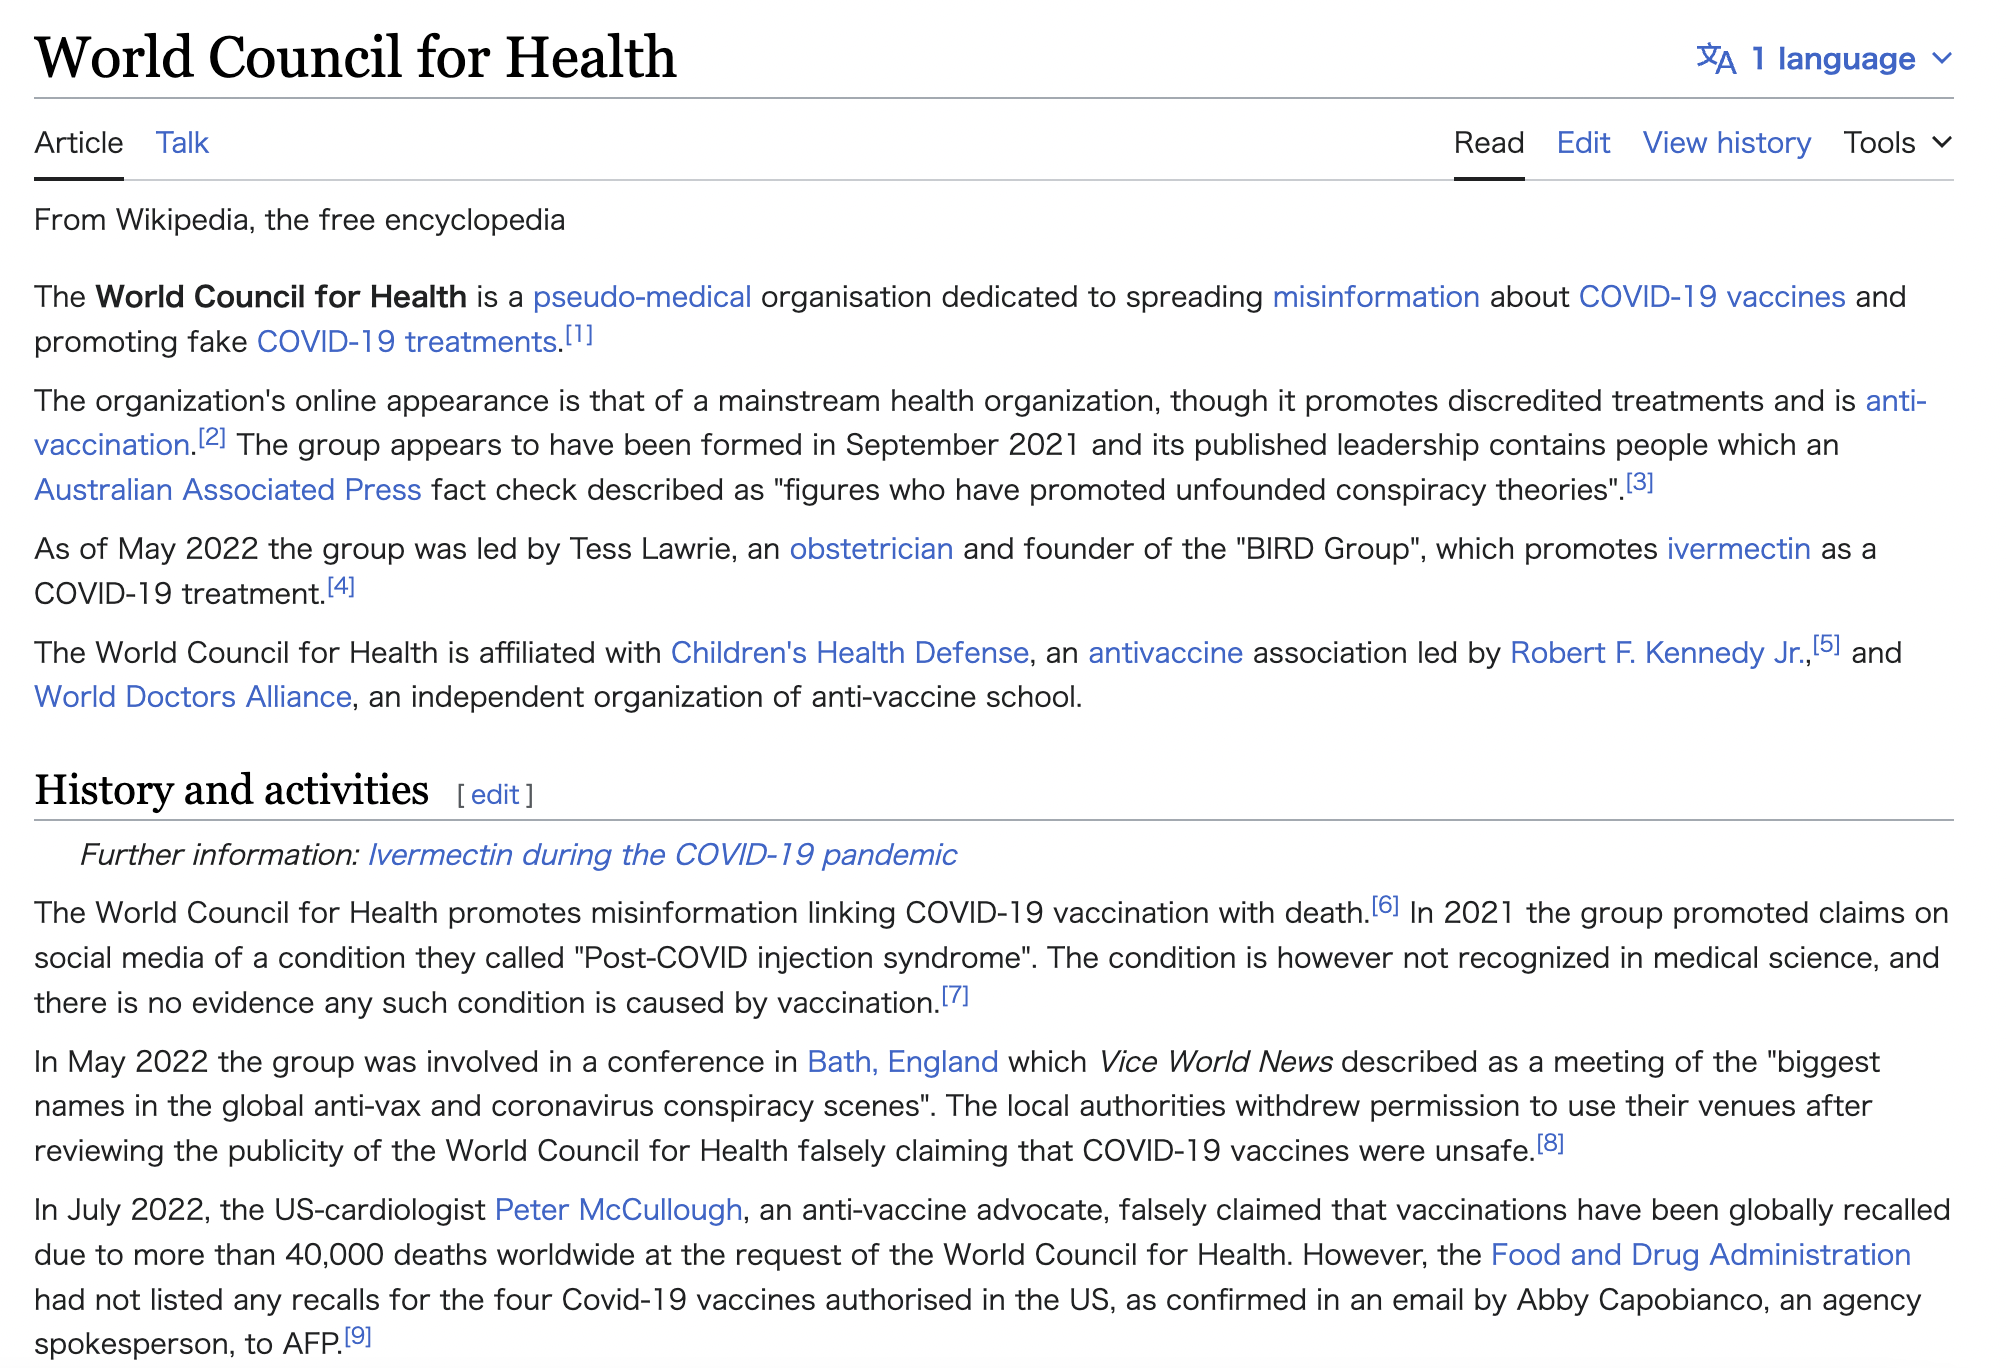Screen dimensions: 2006x1368
Task: Switch to the Article tab
Action: [x=79, y=143]
